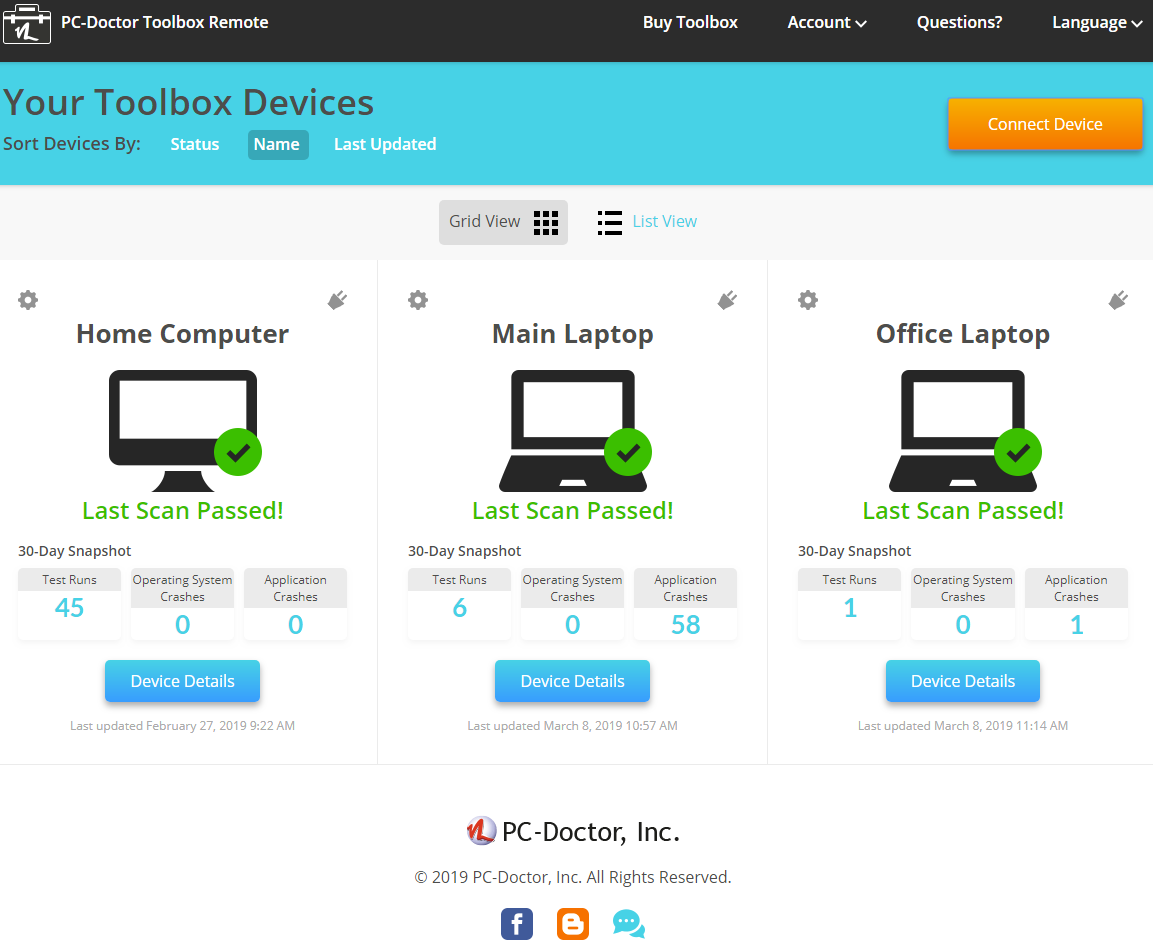Click the List View lines icon
Image resolution: width=1153 pixels, height=942 pixels.
coord(610,222)
